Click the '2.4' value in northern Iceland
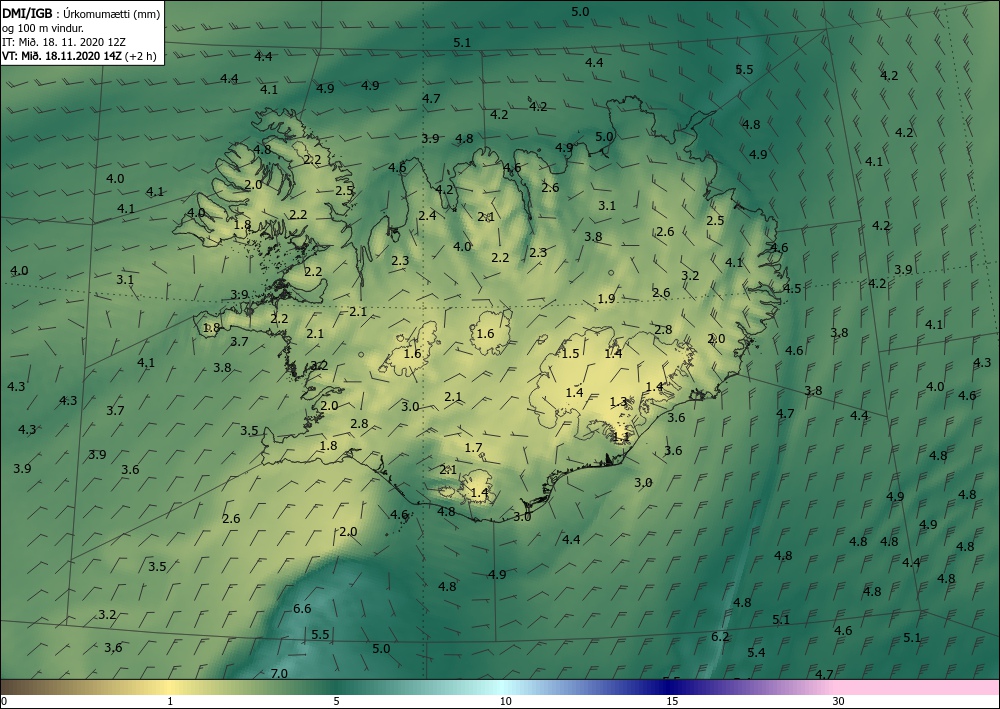Viewport: 1000px width, 709px height. (x=427, y=216)
